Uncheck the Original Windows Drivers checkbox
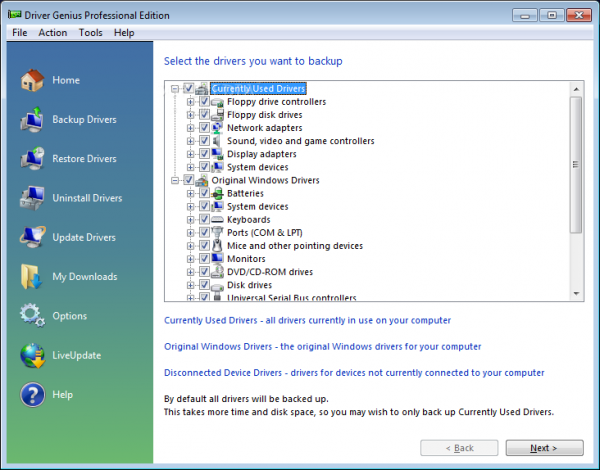Viewport: 600px width, 470px height. pos(188,180)
